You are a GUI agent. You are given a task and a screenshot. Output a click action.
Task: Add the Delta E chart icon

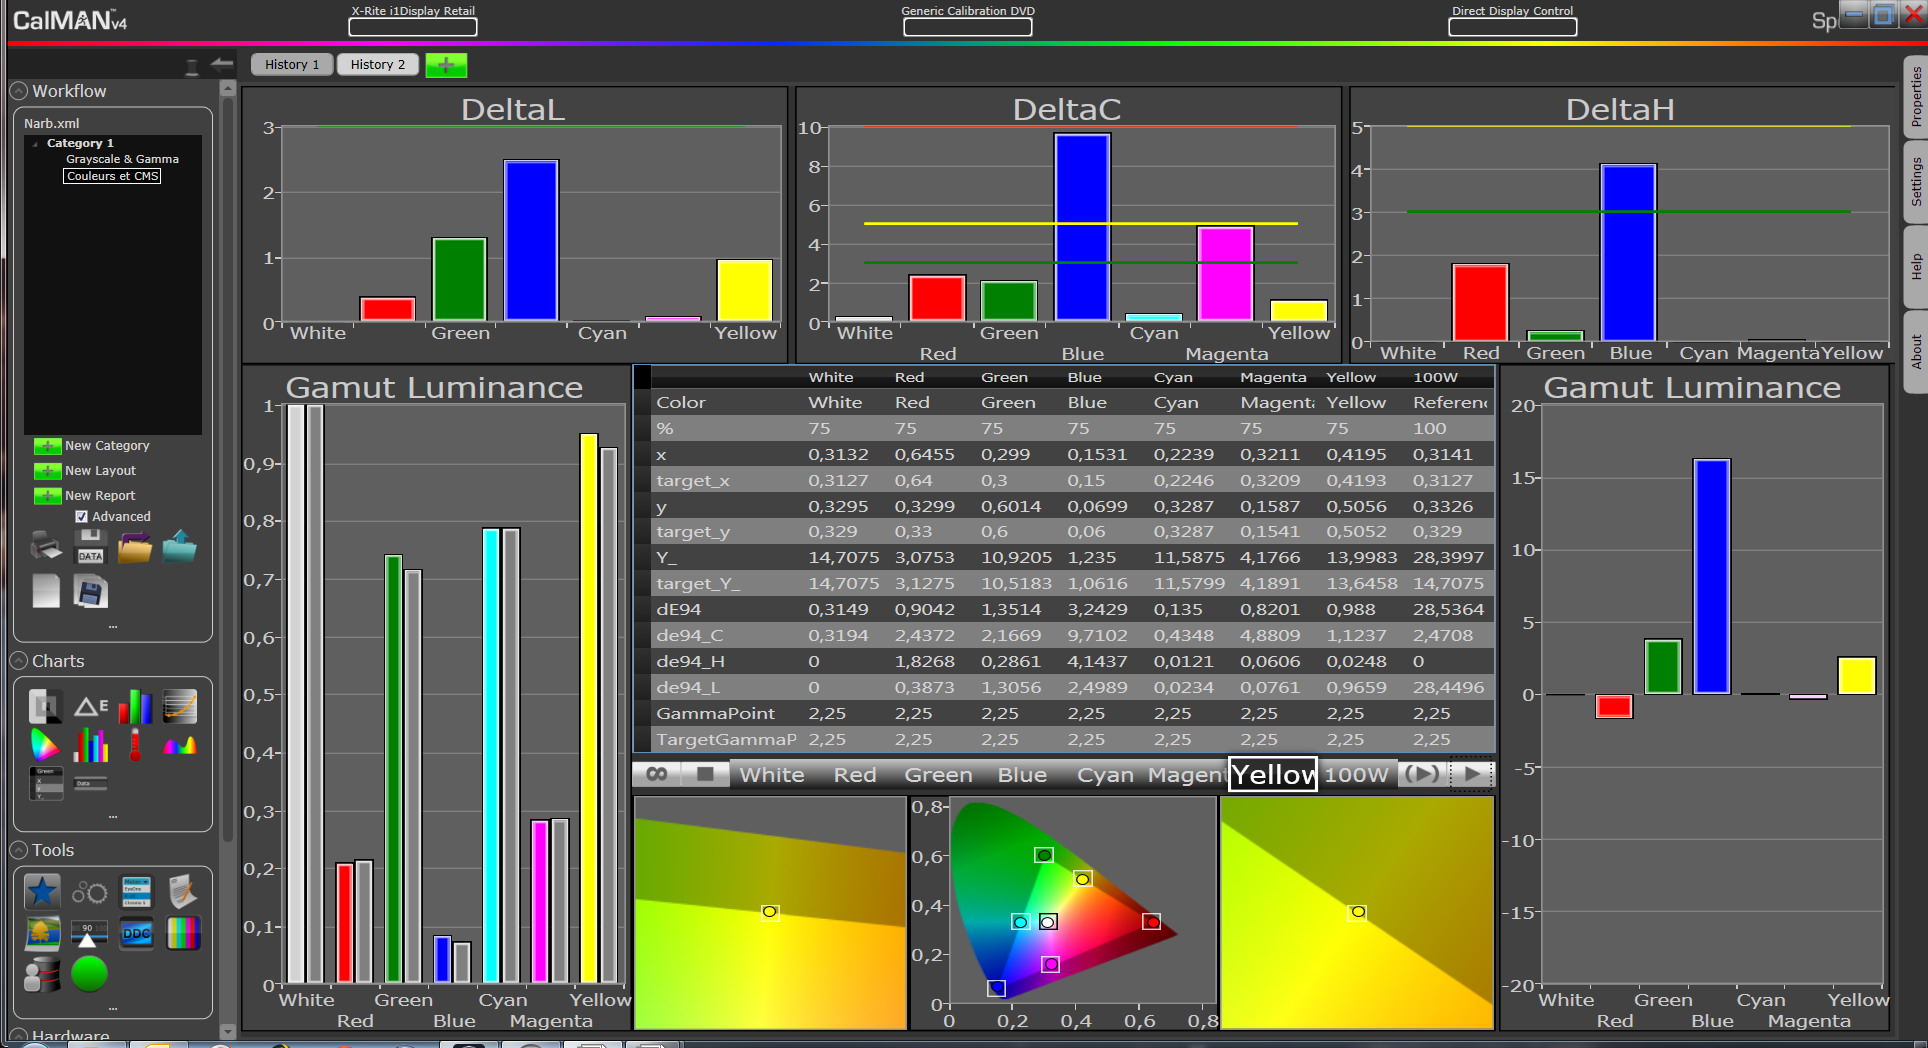pos(91,706)
